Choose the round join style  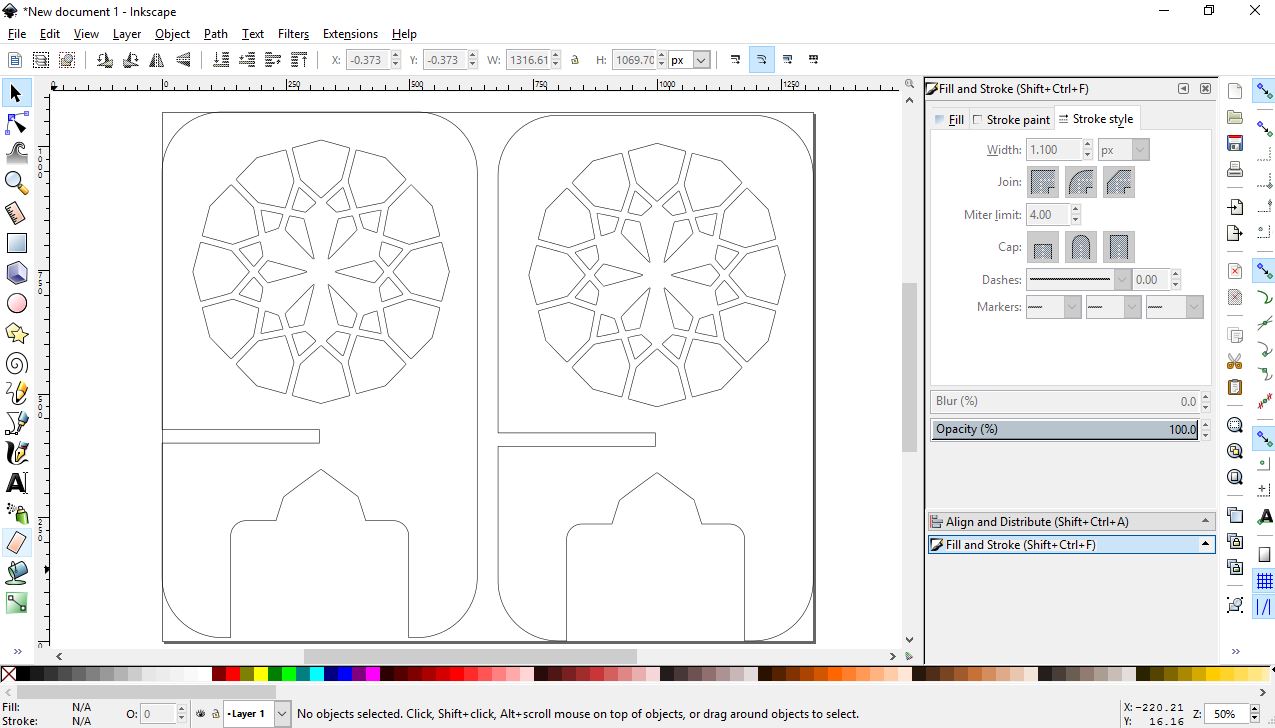1081,182
